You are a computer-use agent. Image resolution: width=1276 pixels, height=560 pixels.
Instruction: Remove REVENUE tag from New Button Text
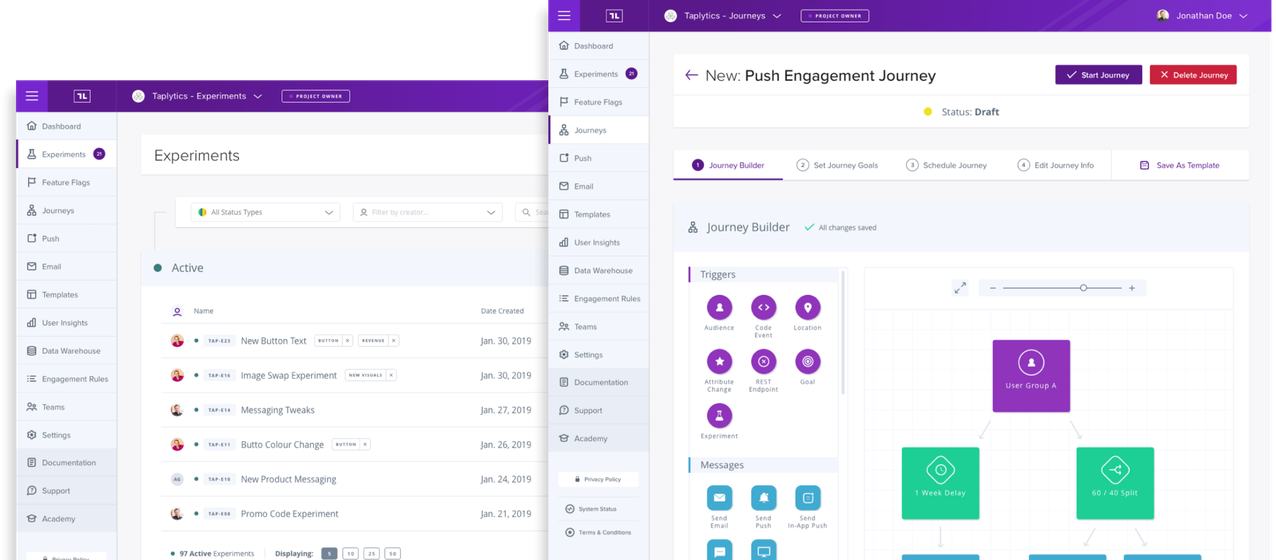(x=394, y=341)
